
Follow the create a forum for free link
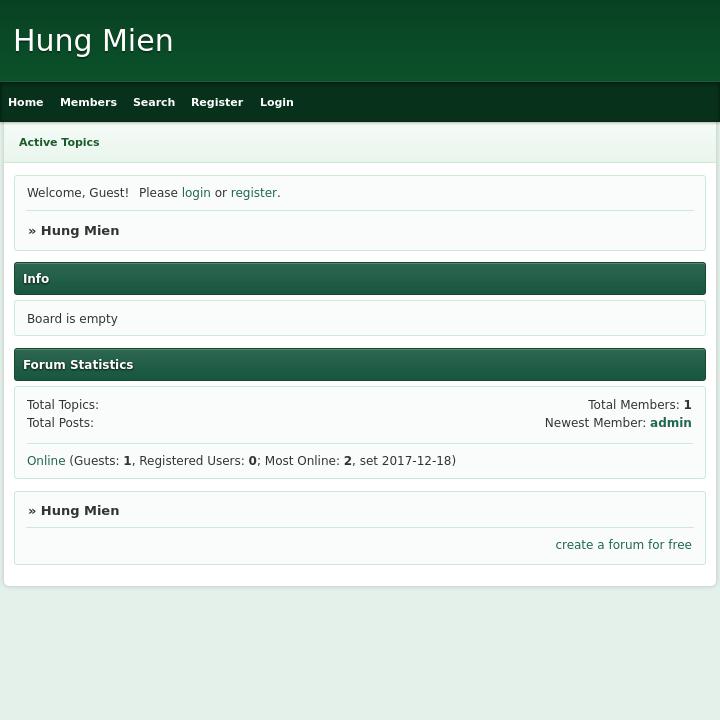[623, 545]
